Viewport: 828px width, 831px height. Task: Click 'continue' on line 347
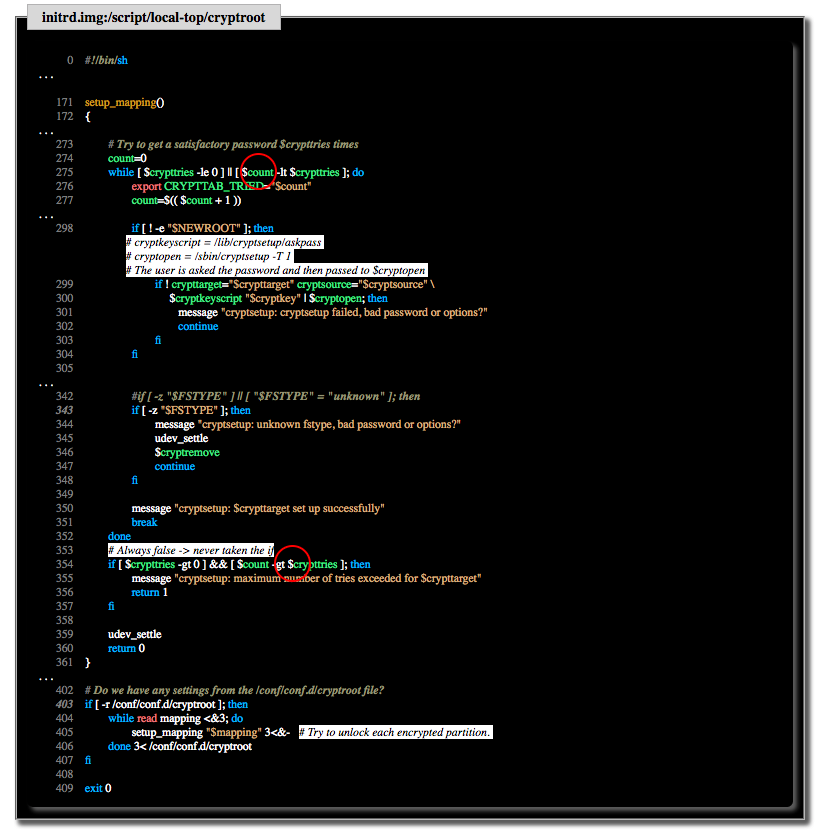tap(174, 466)
